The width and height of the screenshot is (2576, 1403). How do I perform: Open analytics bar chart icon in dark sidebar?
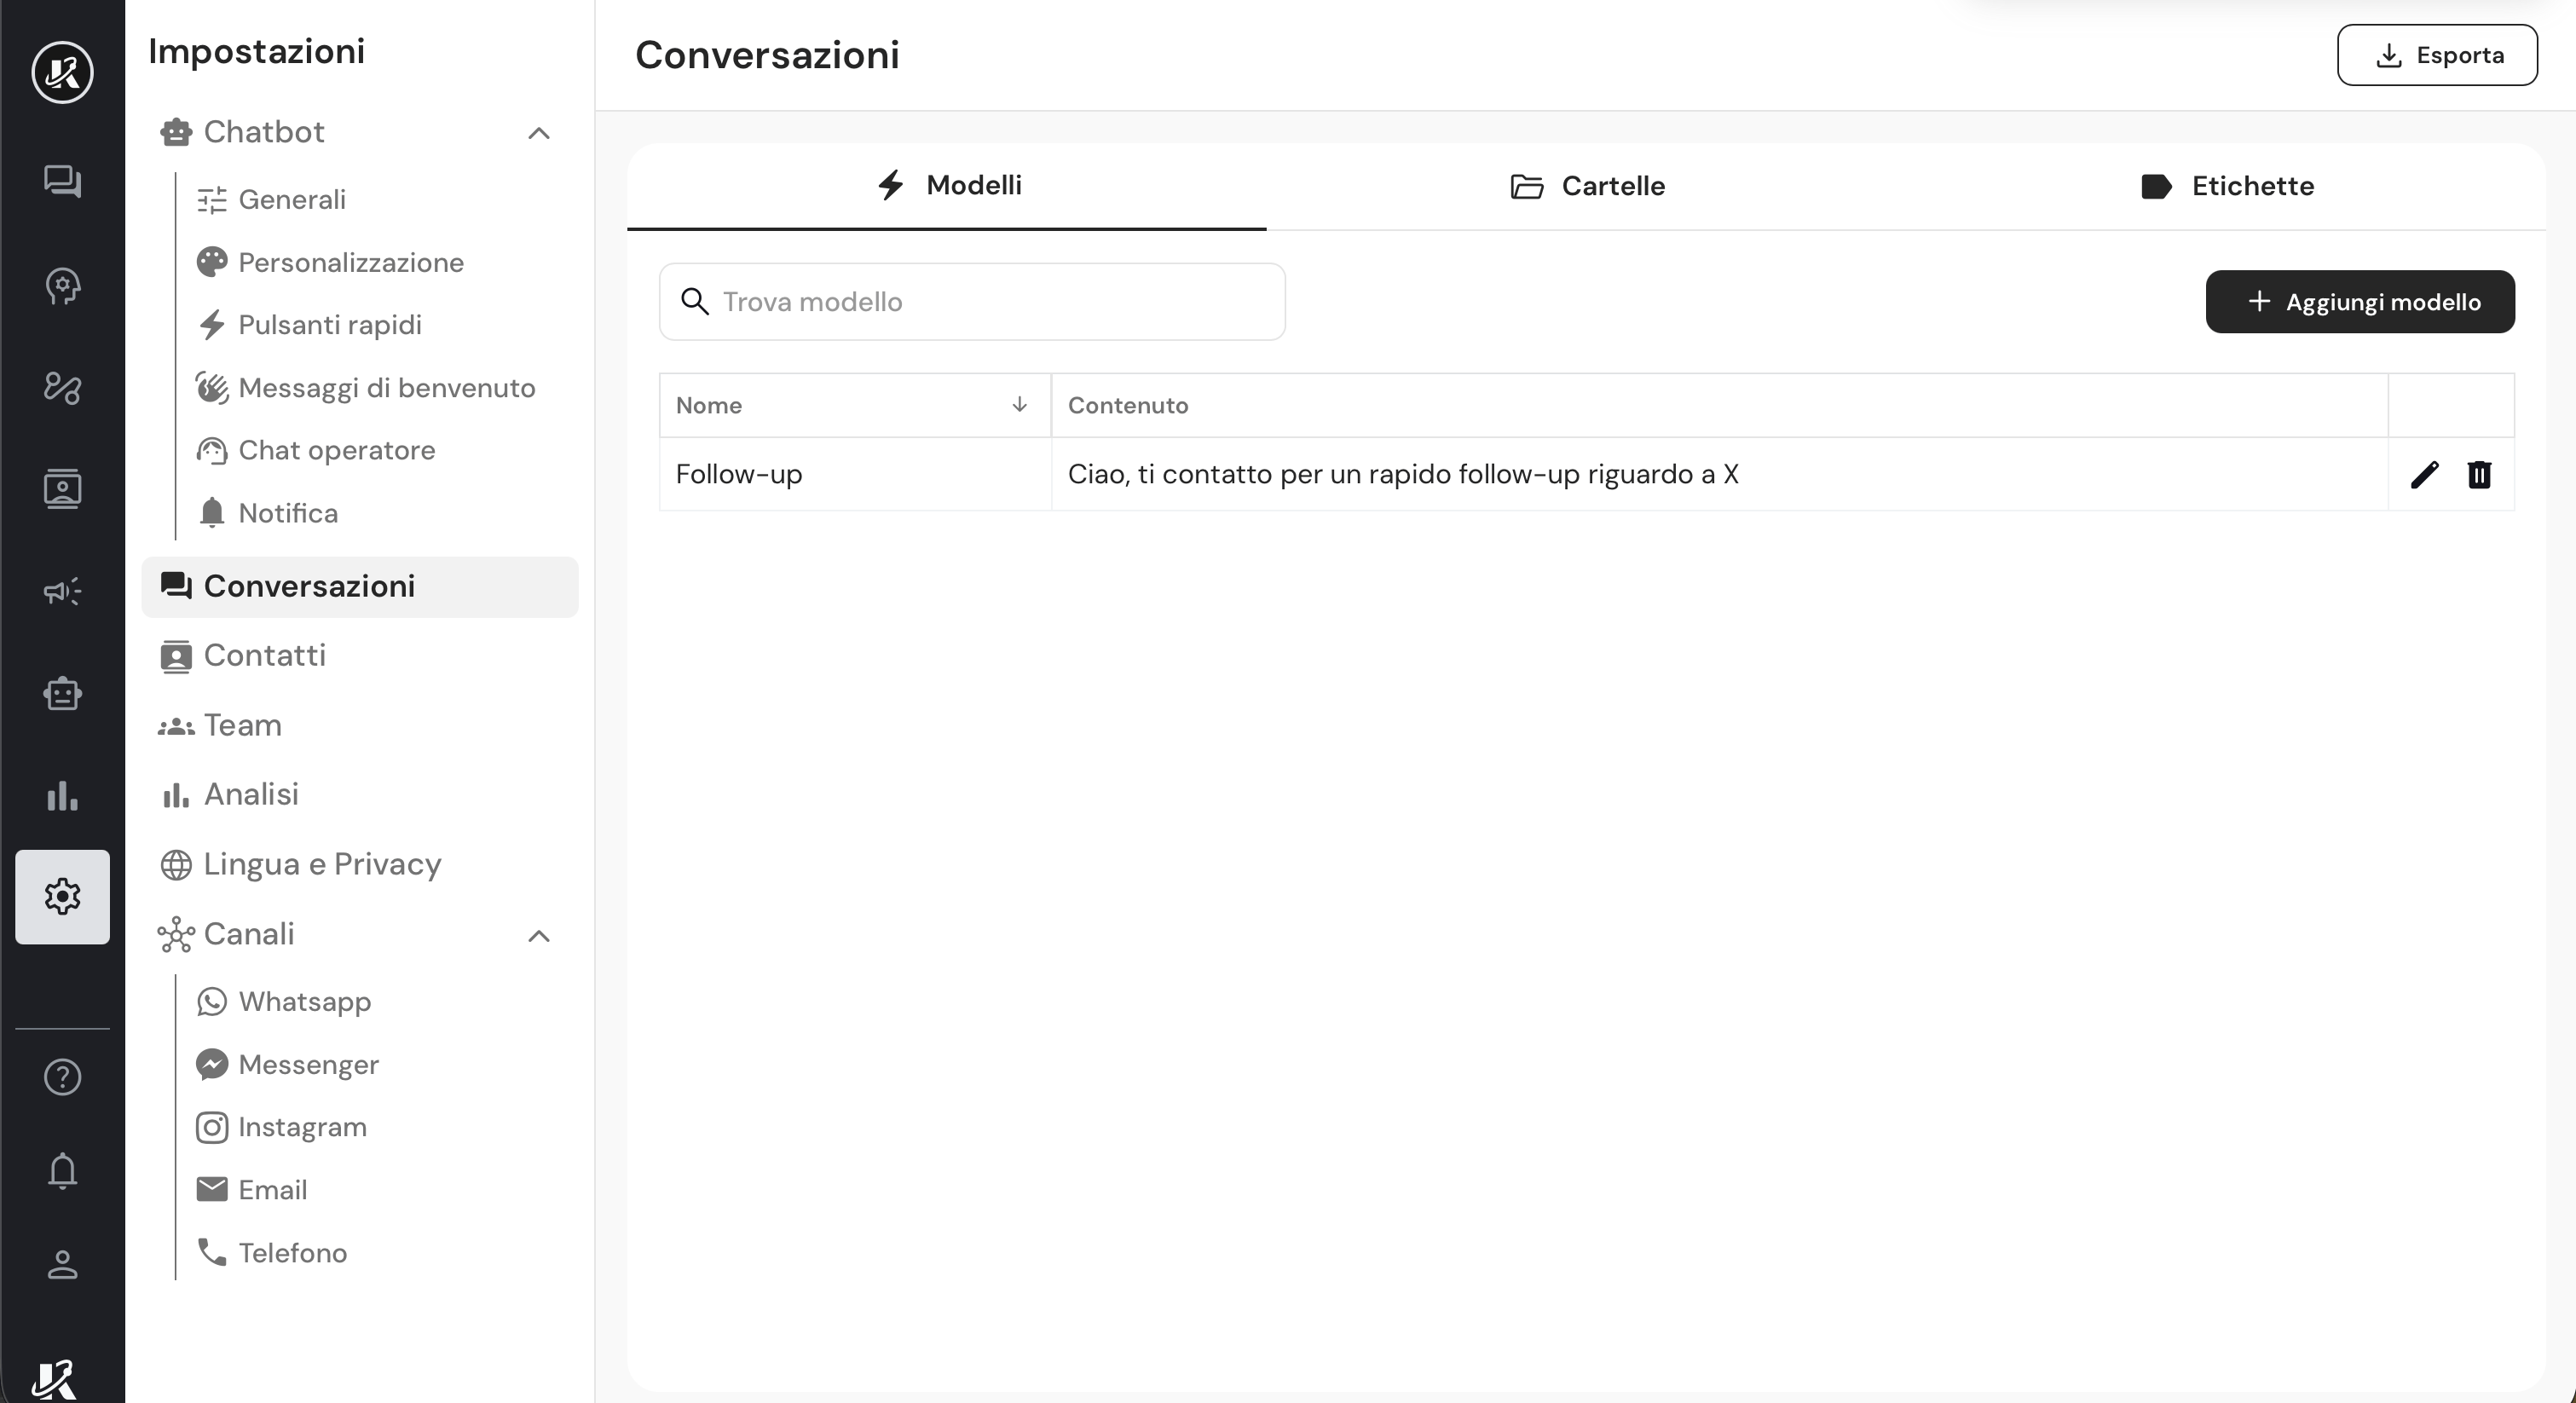point(62,796)
